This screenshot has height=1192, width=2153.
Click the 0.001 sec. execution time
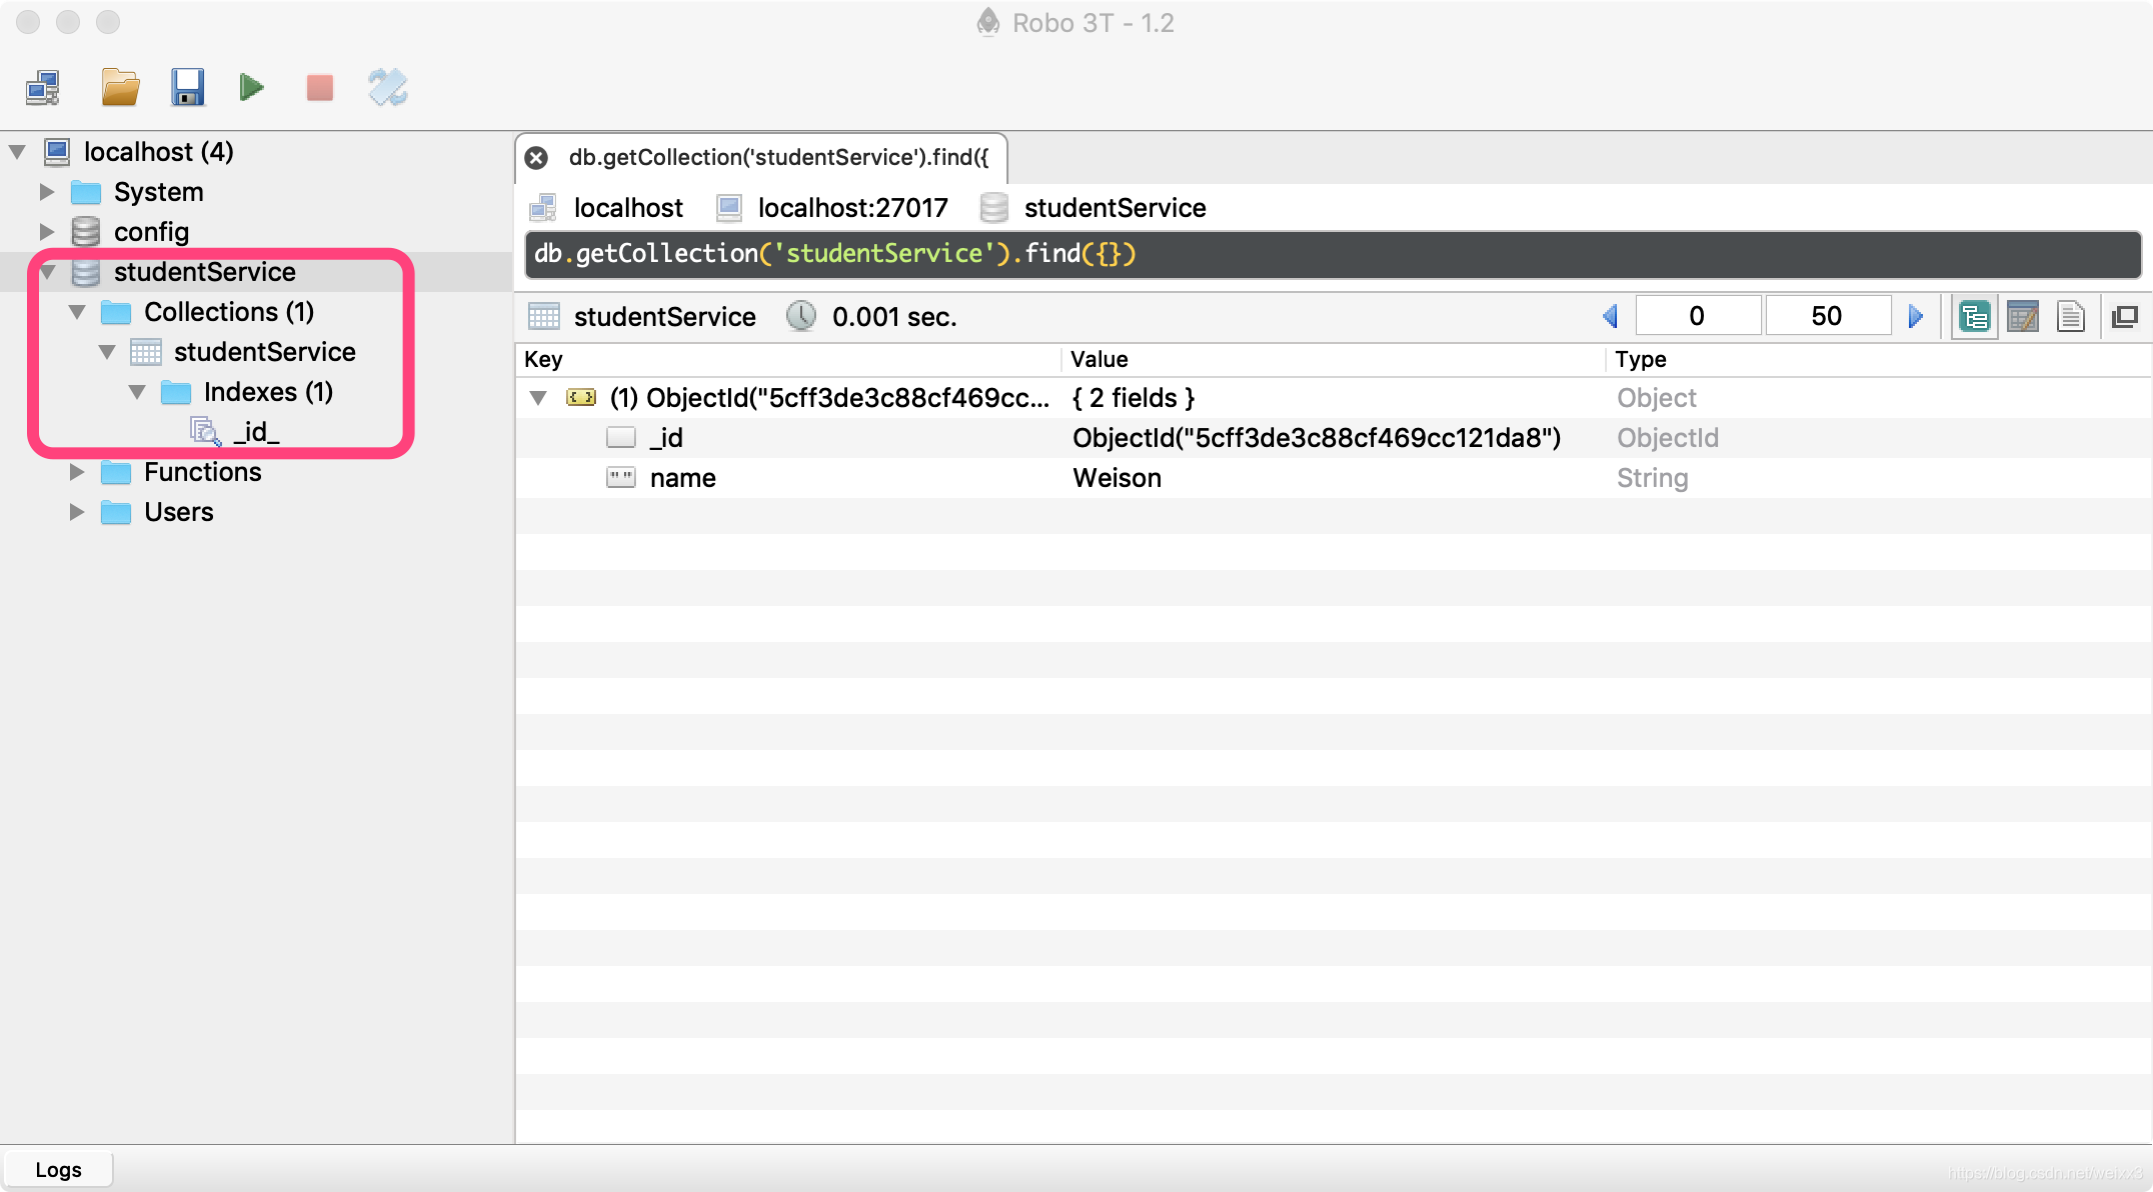(x=894, y=317)
